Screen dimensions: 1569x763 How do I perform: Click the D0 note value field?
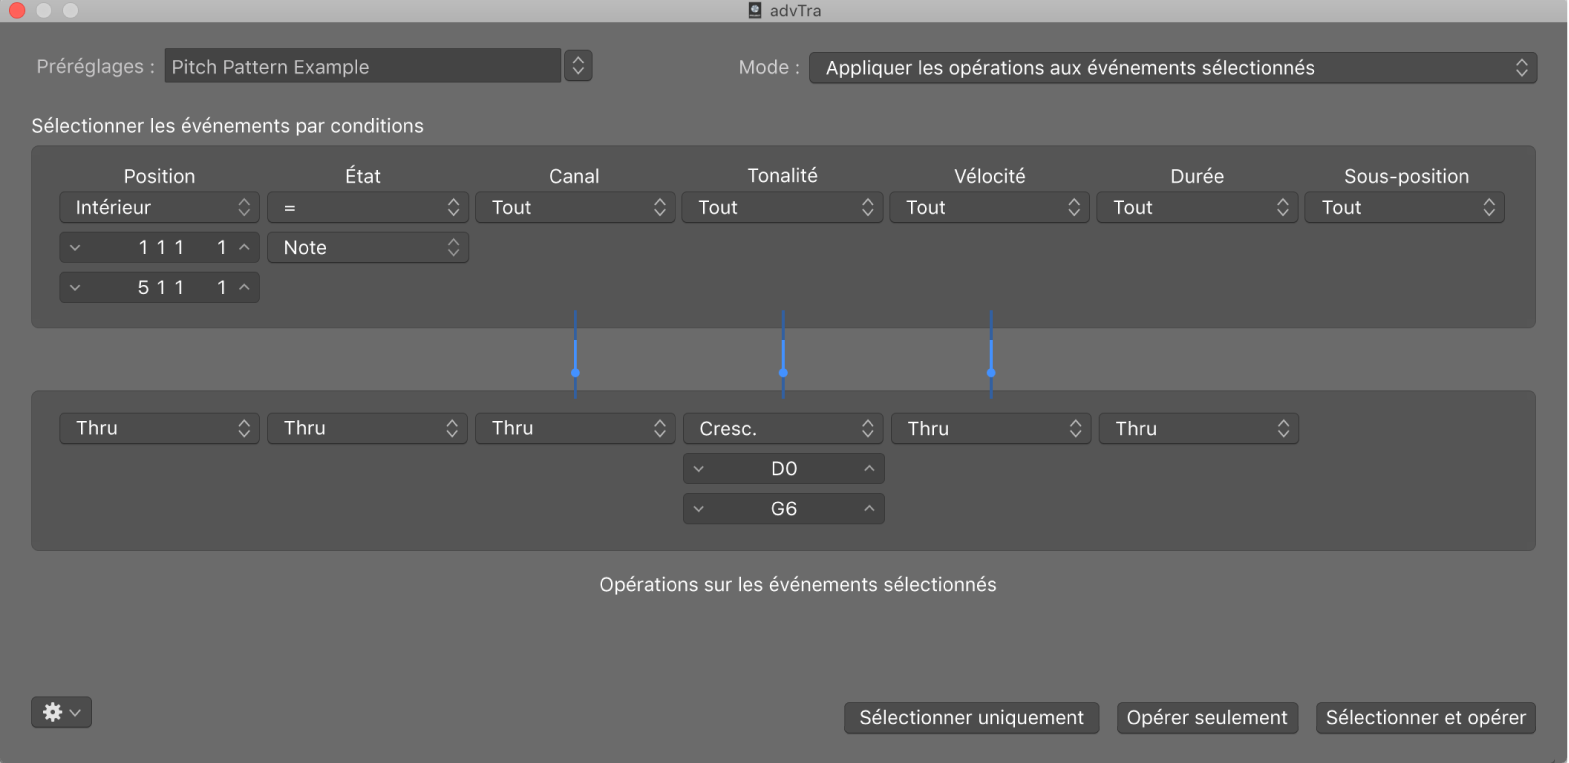783,468
